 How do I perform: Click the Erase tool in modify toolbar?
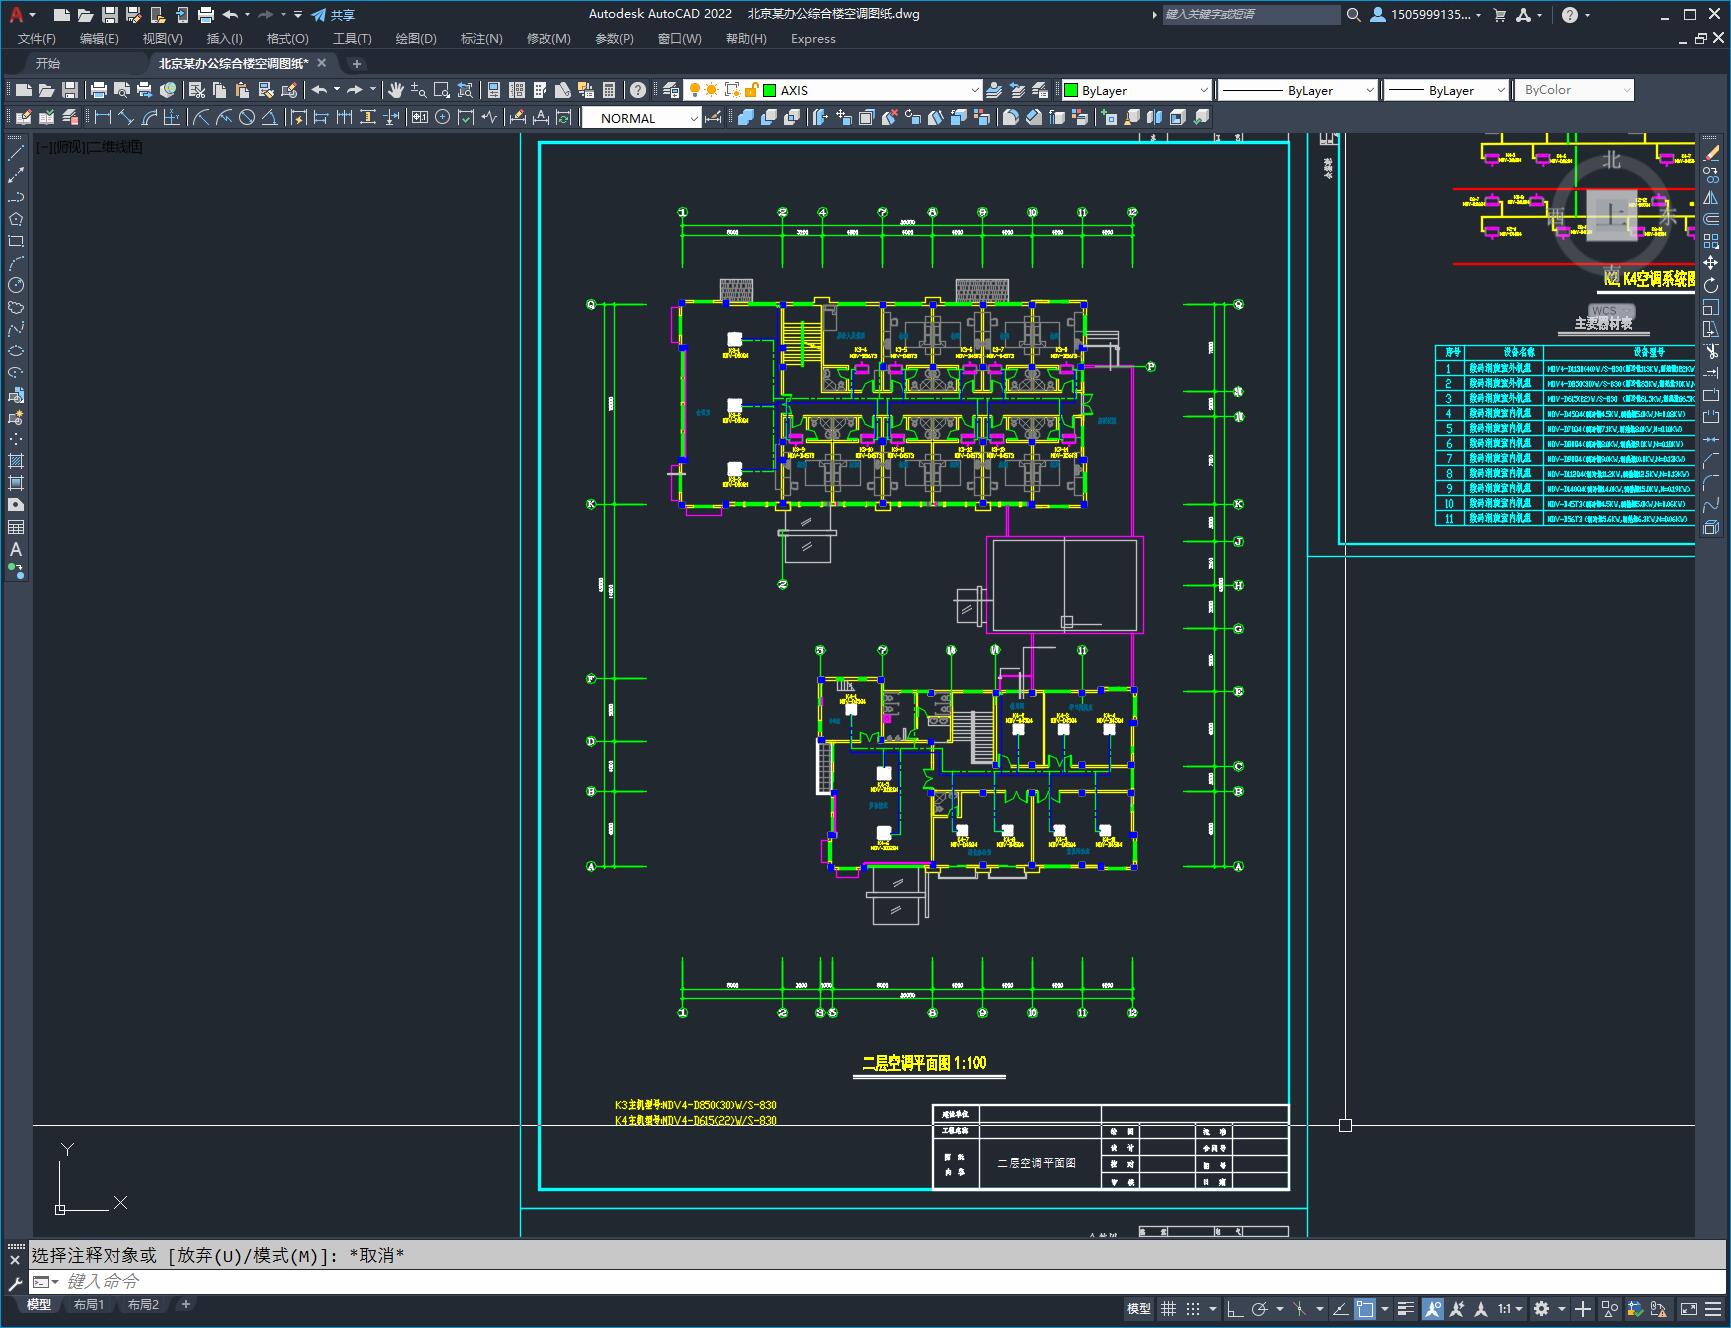[x=1711, y=153]
